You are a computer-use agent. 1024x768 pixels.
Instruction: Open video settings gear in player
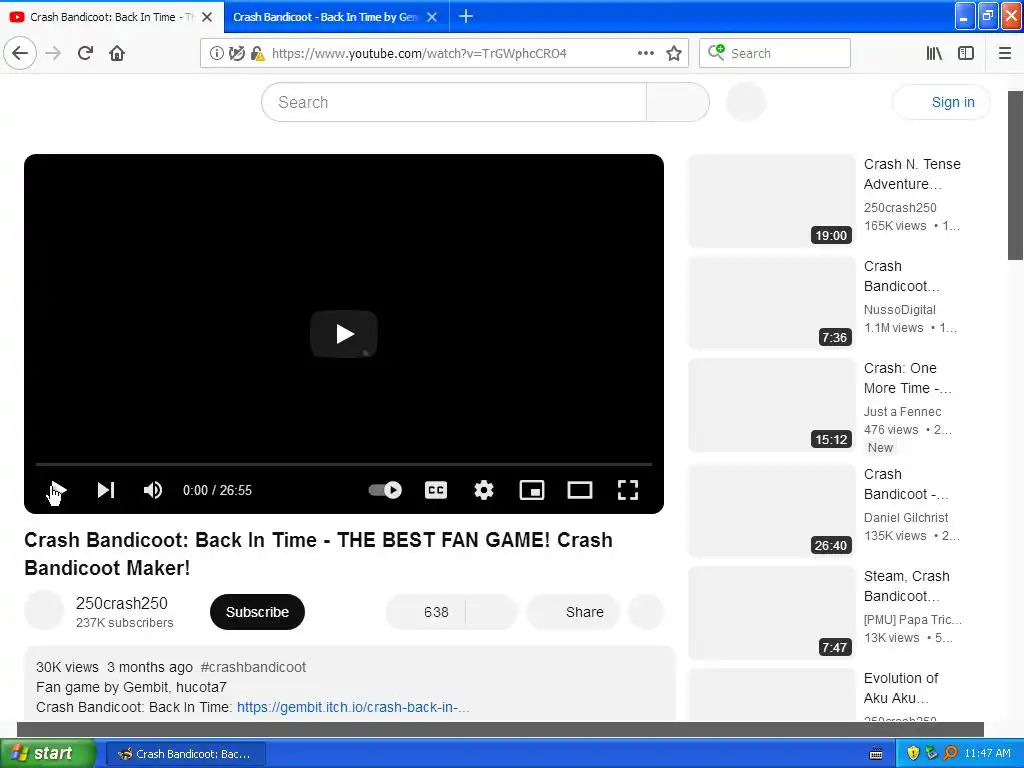484,490
